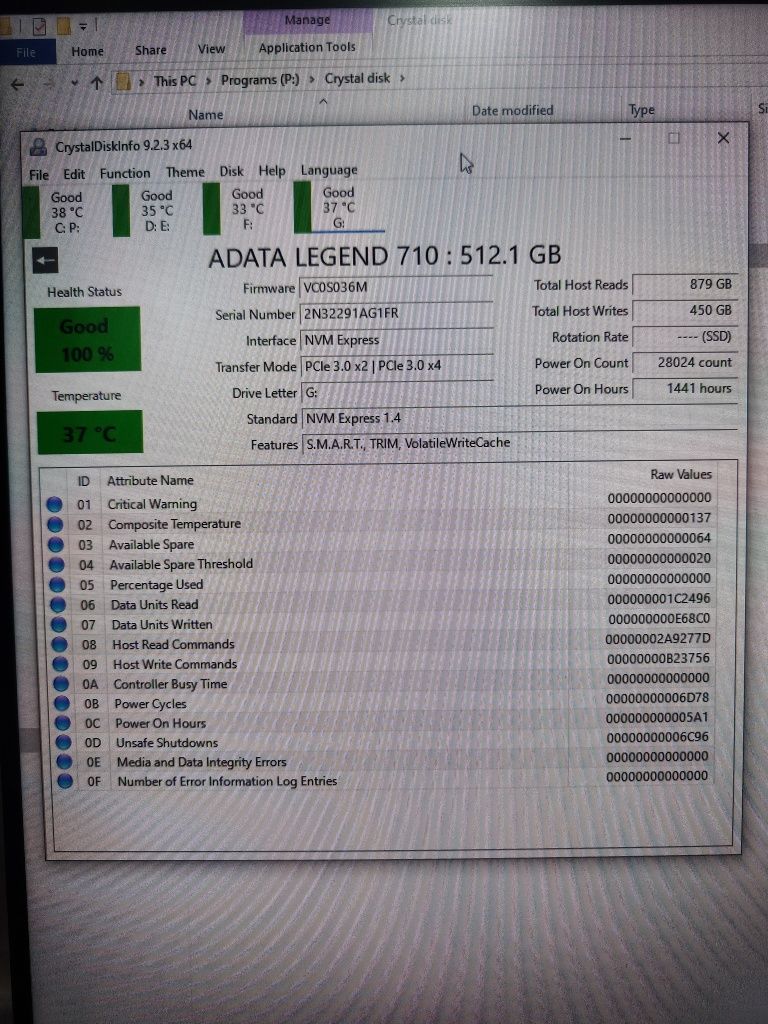Open the Function menu

(x=125, y=173)
